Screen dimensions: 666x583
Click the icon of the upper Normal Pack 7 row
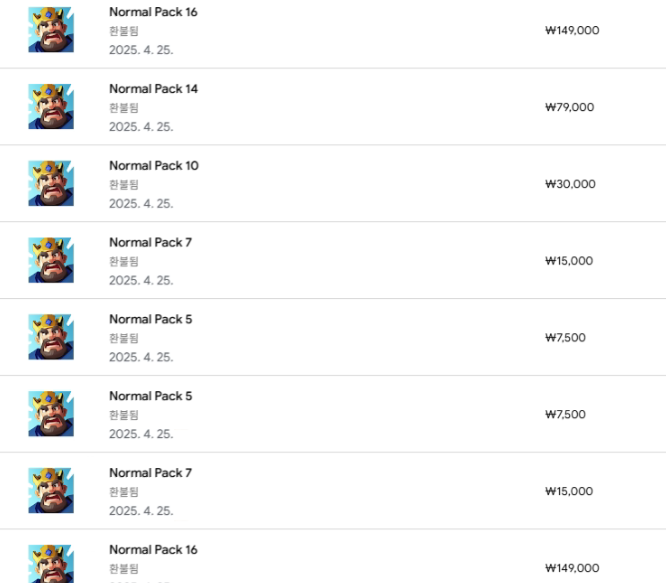pyautogui.click(x=50, y=260)
